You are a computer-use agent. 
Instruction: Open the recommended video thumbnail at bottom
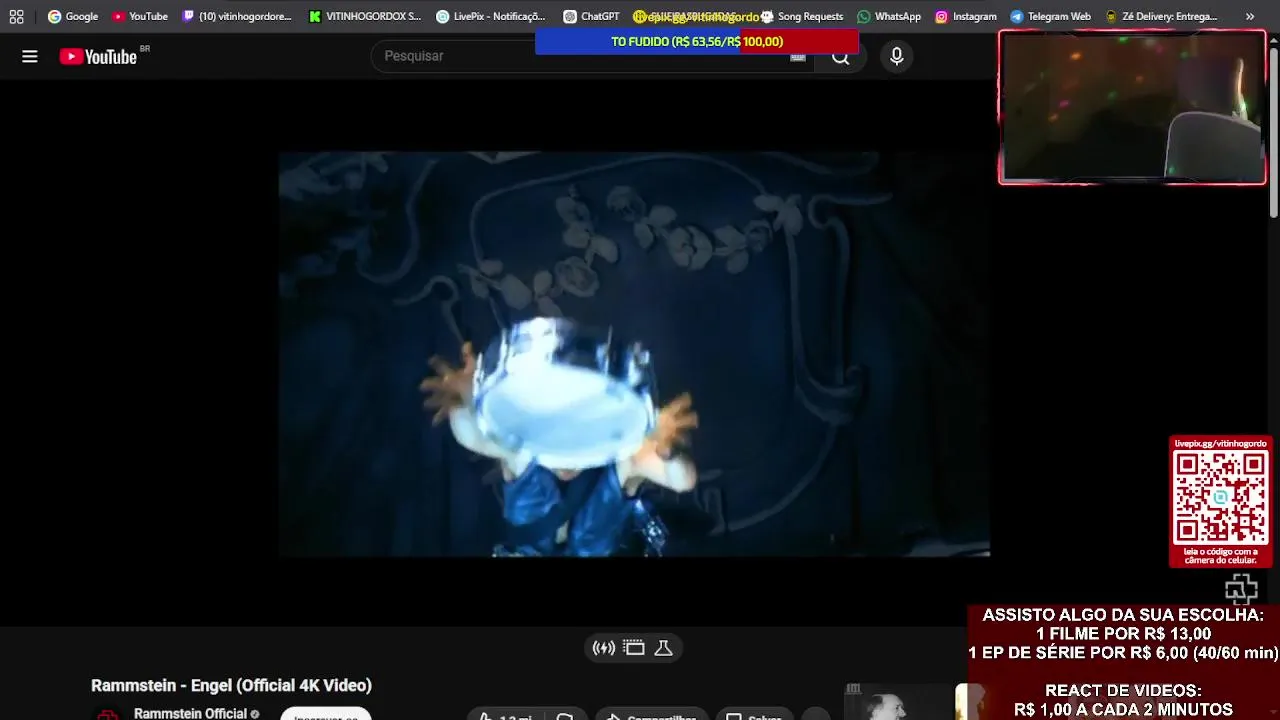pyautogui.click(x=900, y=702)
